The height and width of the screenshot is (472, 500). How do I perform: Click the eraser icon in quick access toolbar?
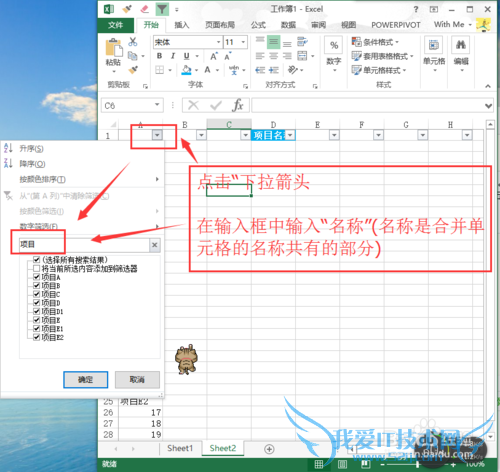(x=145, y=9)
